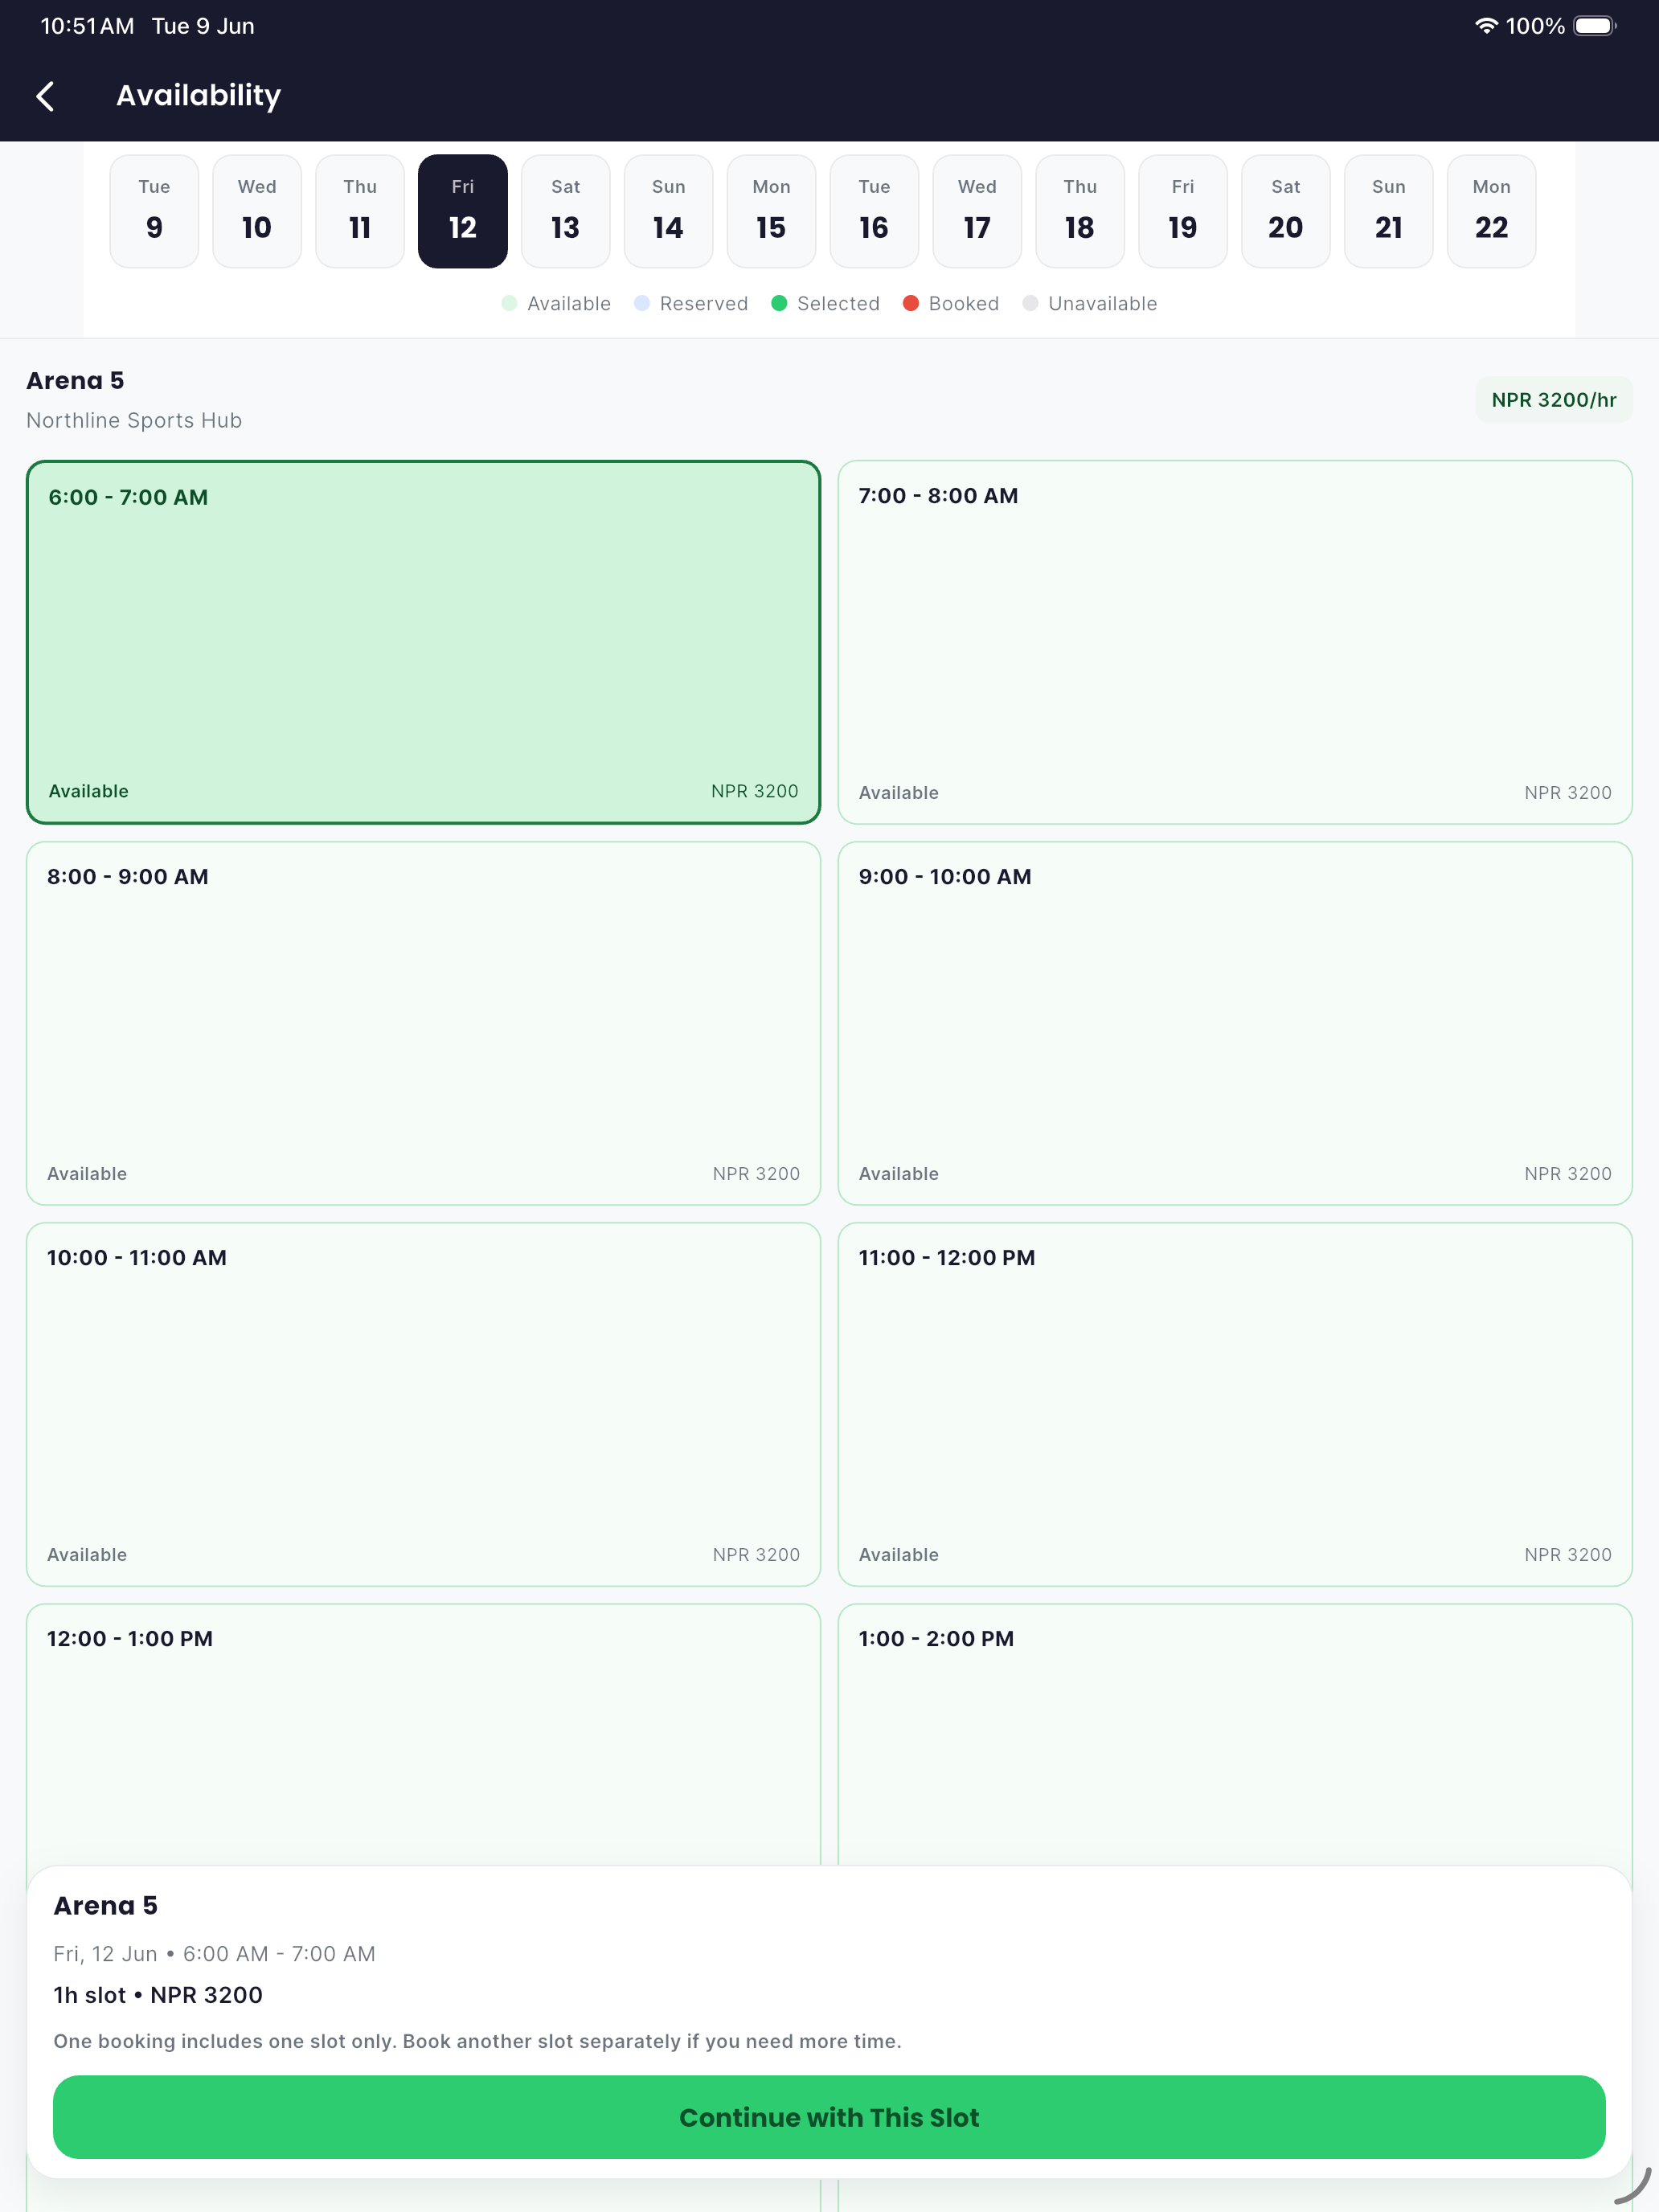This screenshot has width=1659, height=2212.
Task: Select Fri 19 date
Action: pos(1183,211)
